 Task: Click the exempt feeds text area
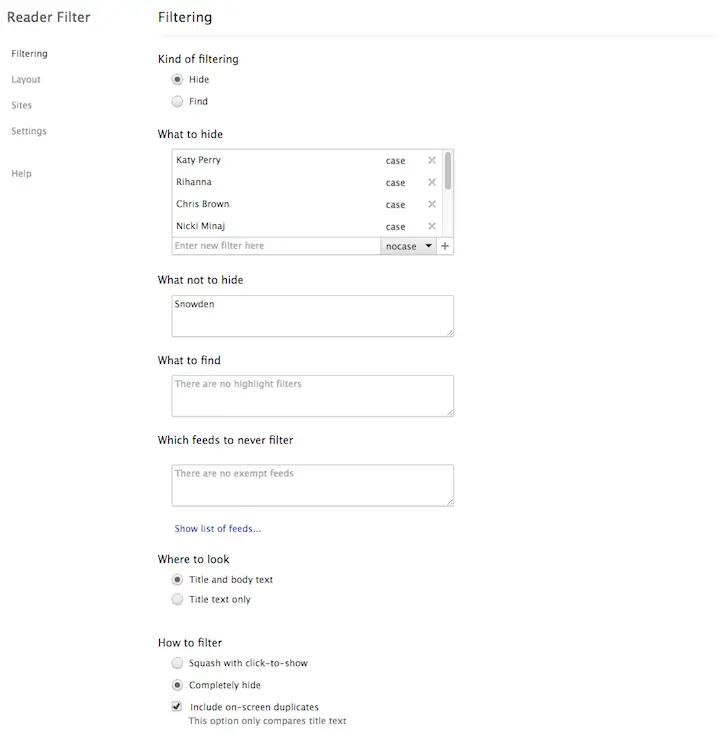point(313,485)
